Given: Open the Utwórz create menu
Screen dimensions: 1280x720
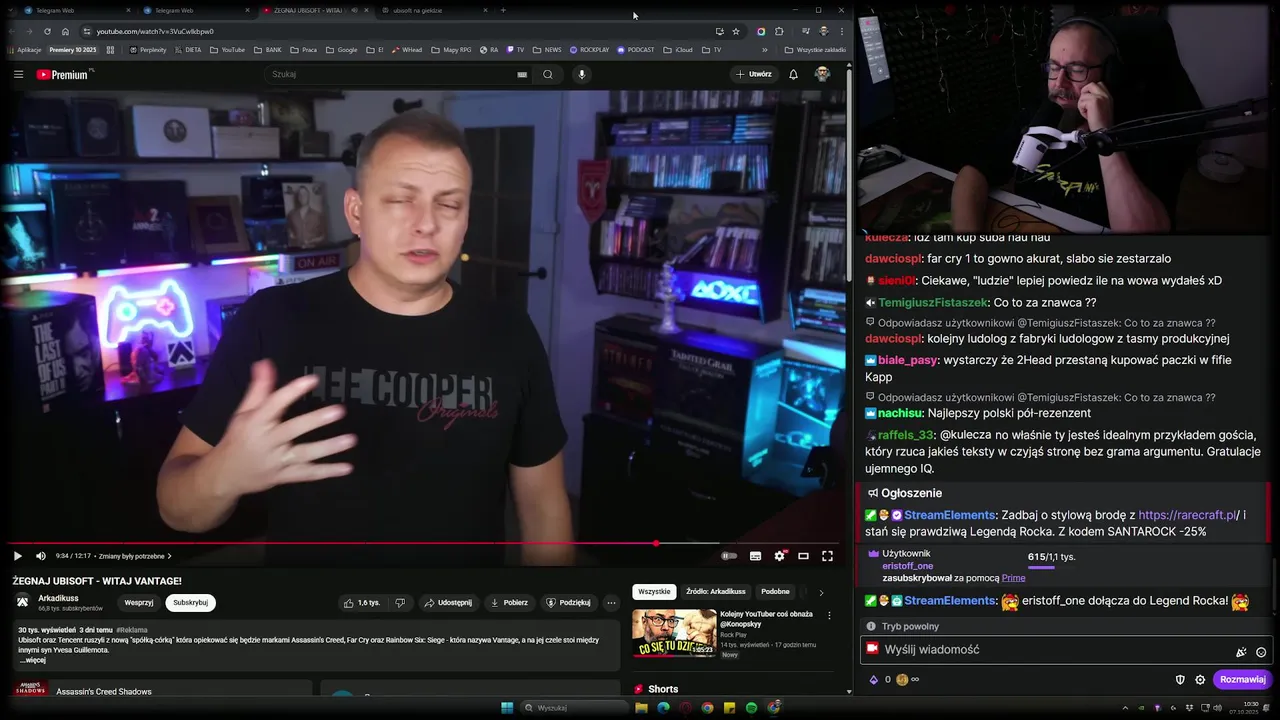Looking at the screenshot, I should click(x=754, y=74).
